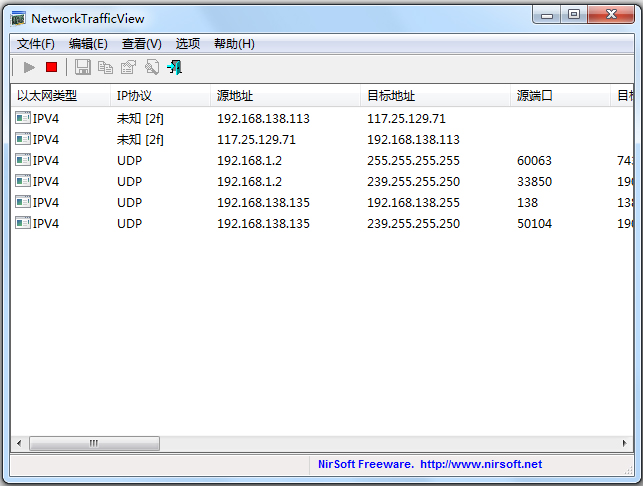Click row icon for port 60063 entry
The image size is (643, 486).
click(23, 160)
